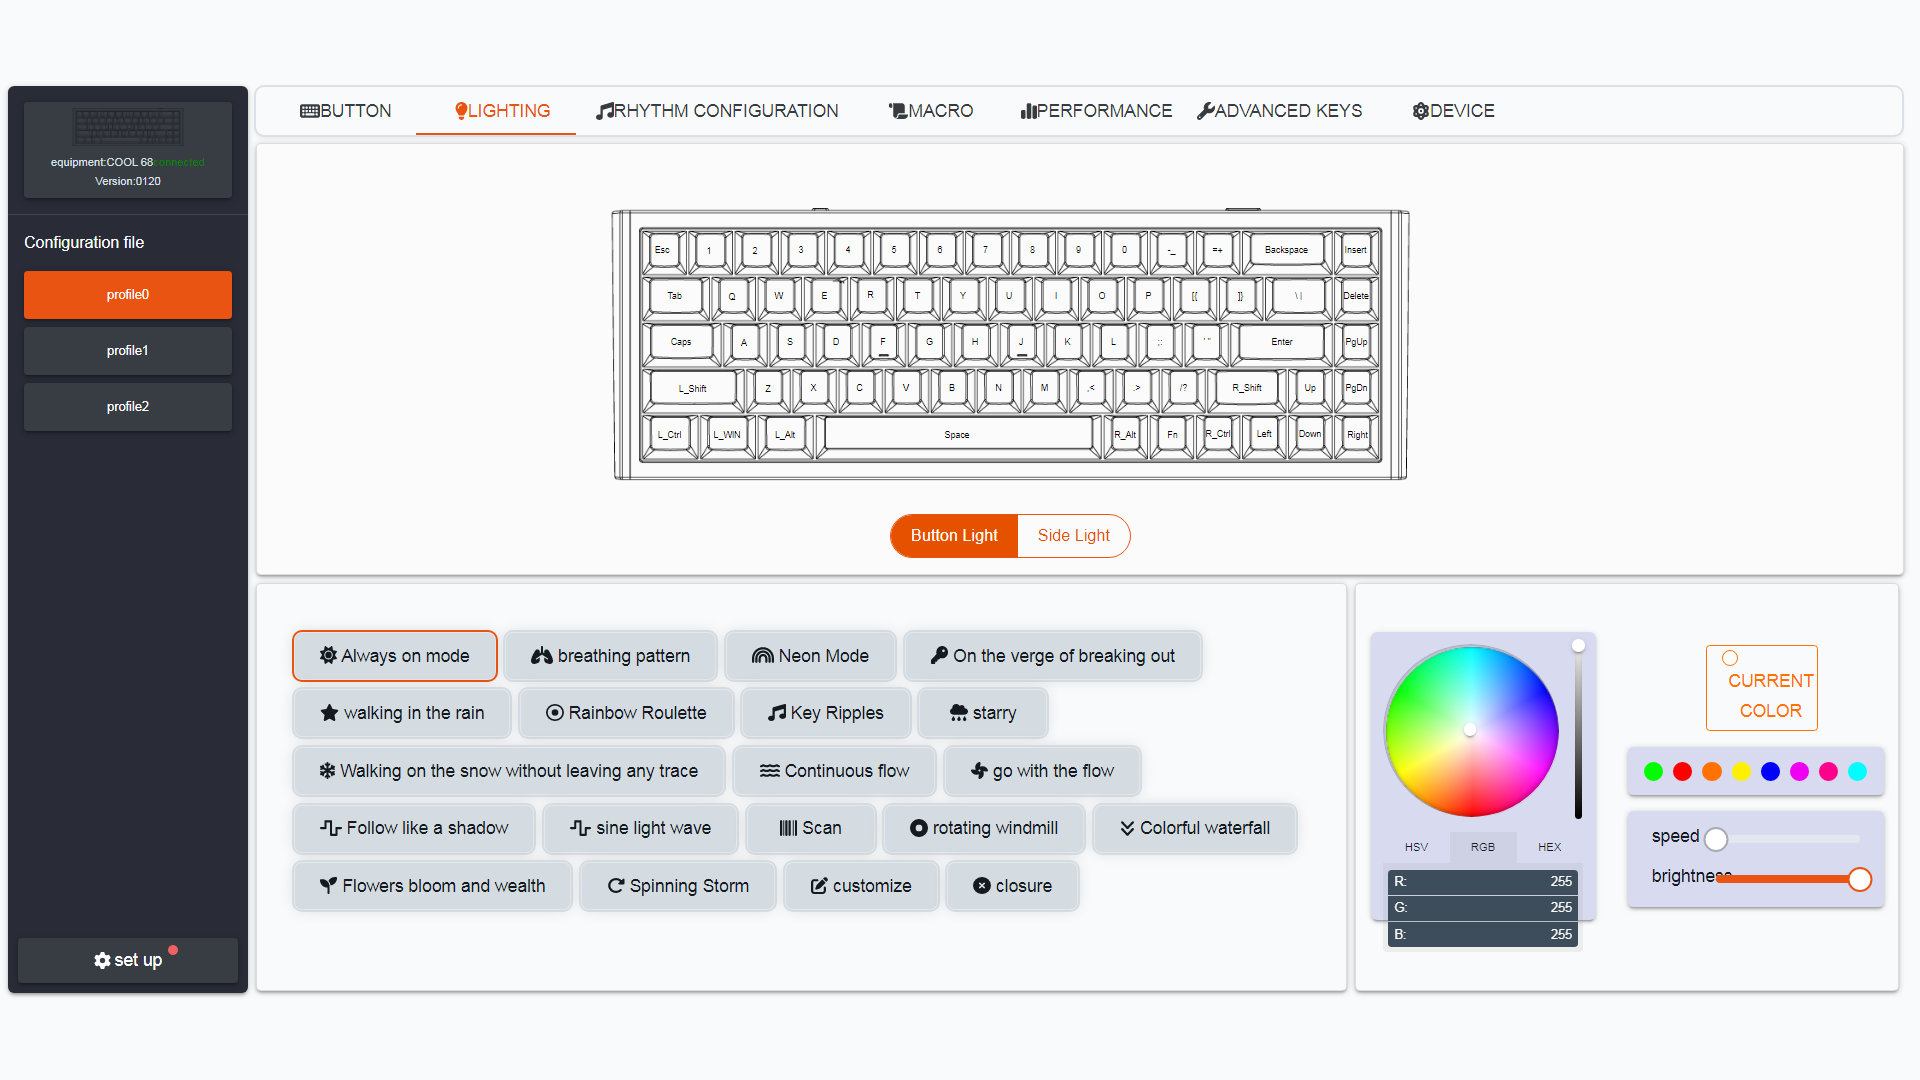Select Key Ripples effect
This screenshot has height=1080, width=1920.
tap(826, 713)
